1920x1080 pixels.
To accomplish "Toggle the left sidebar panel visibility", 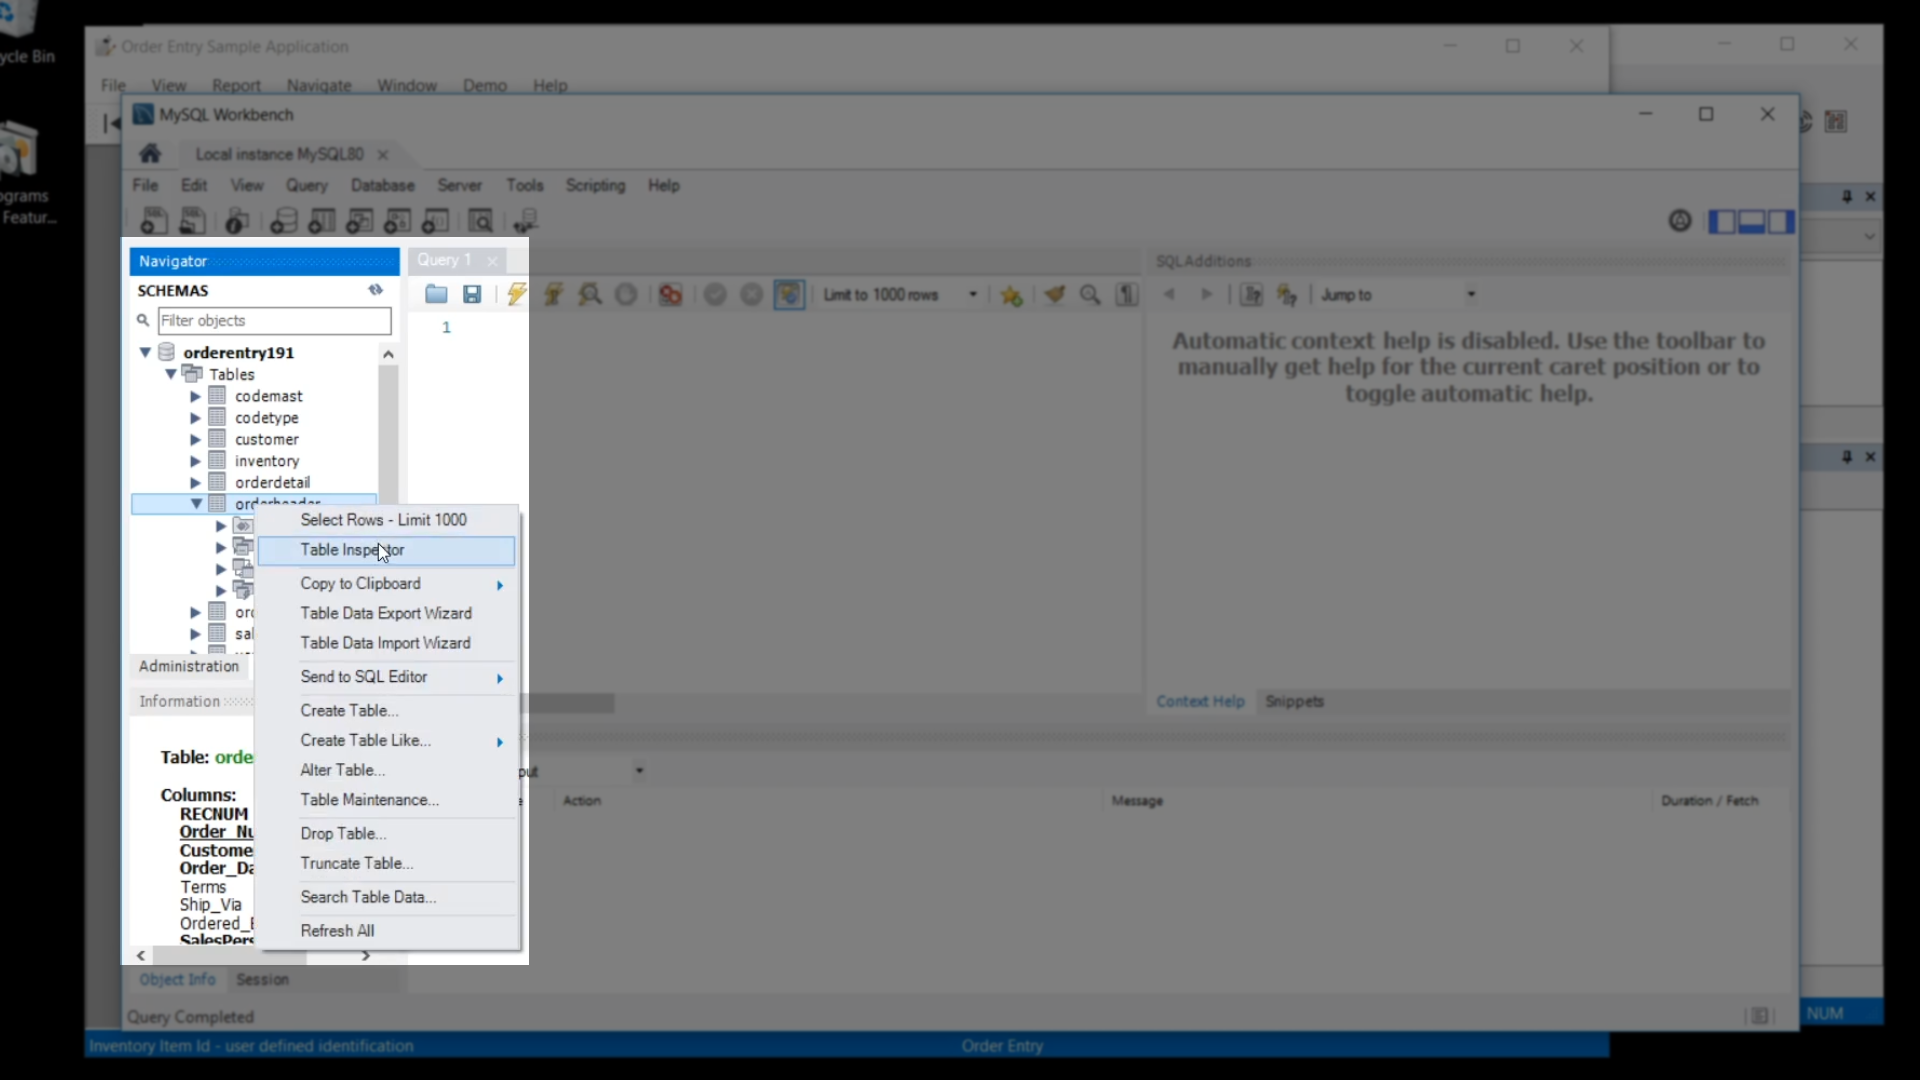I will coord(1722,222).
